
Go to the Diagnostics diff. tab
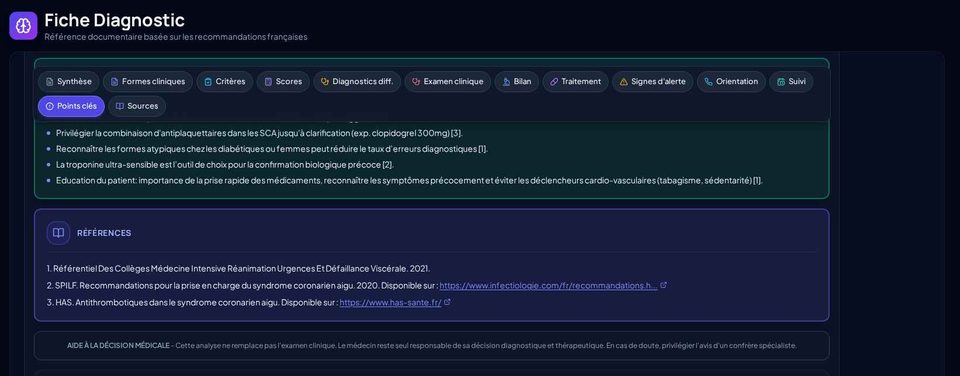[357, 81]
